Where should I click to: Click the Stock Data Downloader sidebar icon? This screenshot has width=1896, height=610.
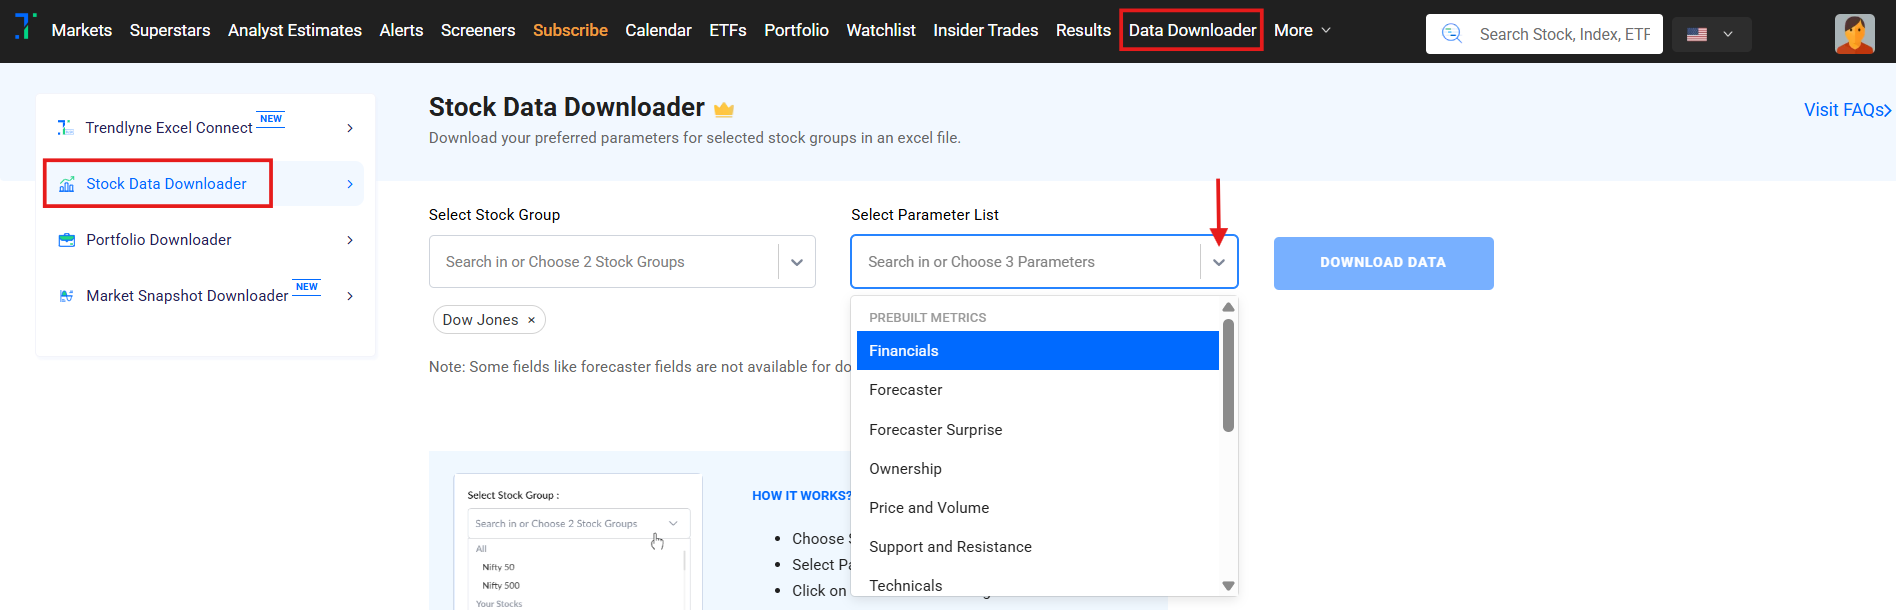pyautogui.click(x=67, y=184)
